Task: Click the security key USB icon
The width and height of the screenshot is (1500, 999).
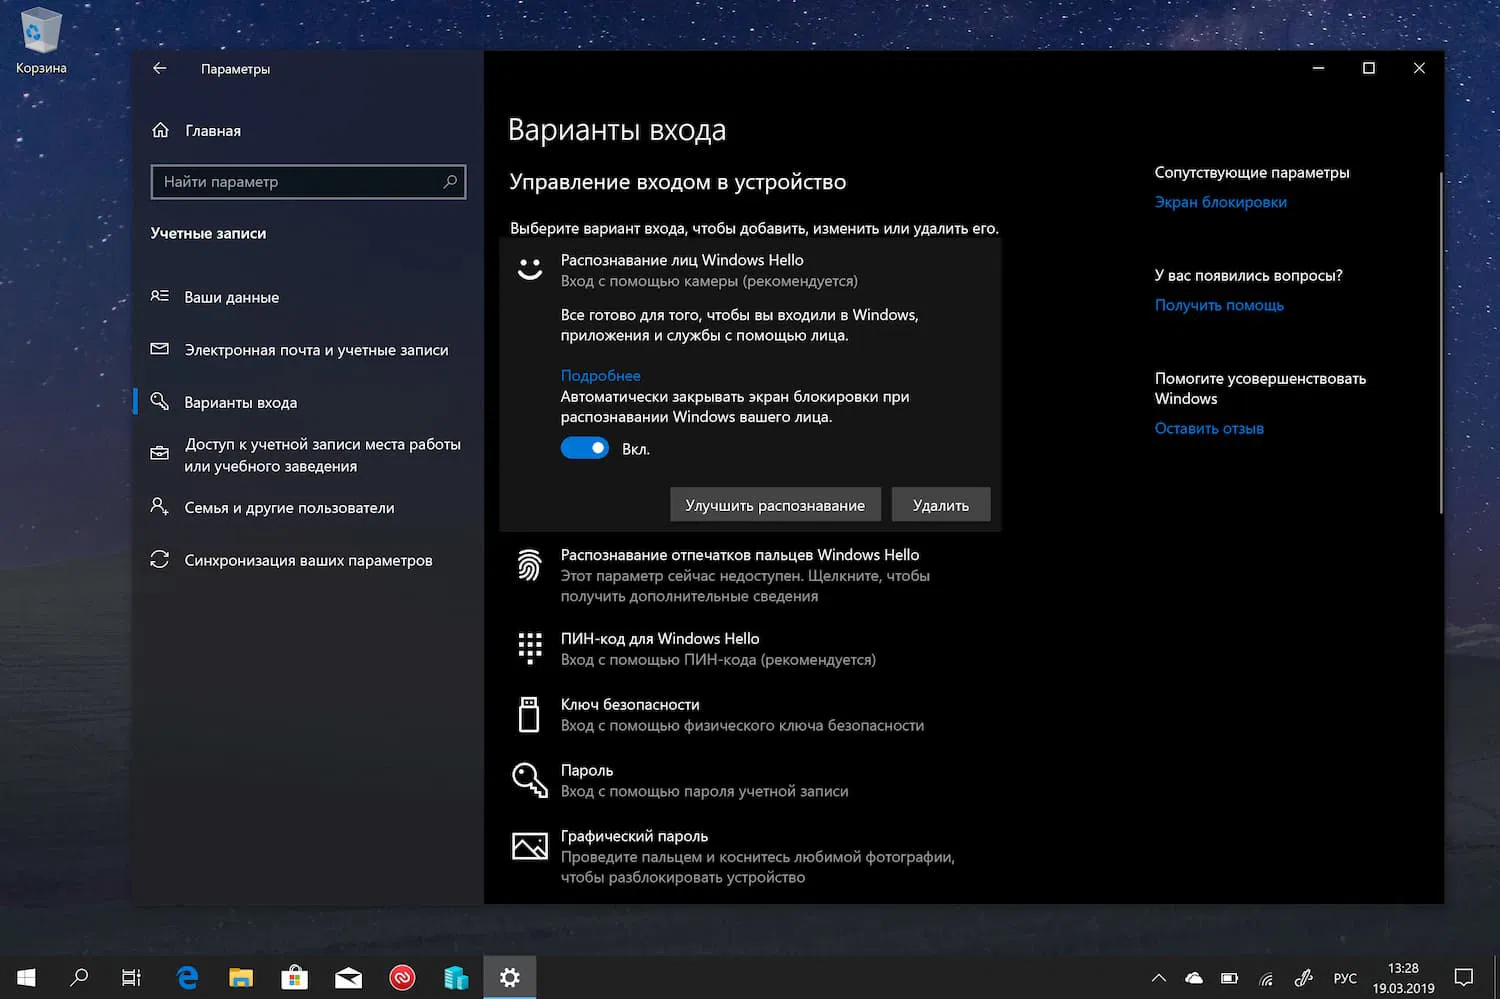Action: pyautogui.click(x=529, y=714)
